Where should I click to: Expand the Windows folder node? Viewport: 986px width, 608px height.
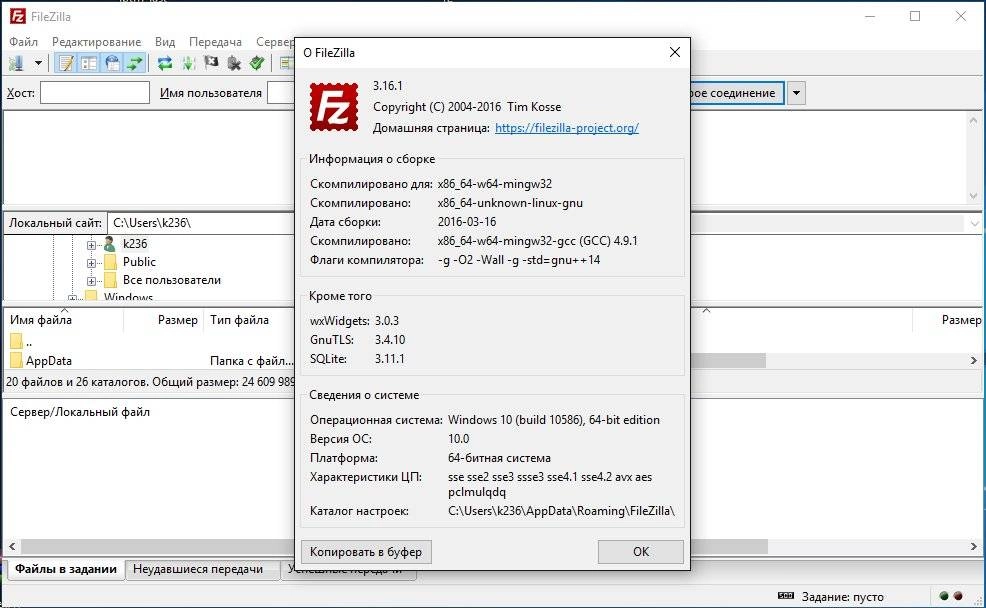pyautogui.click(x=72, y=297)
